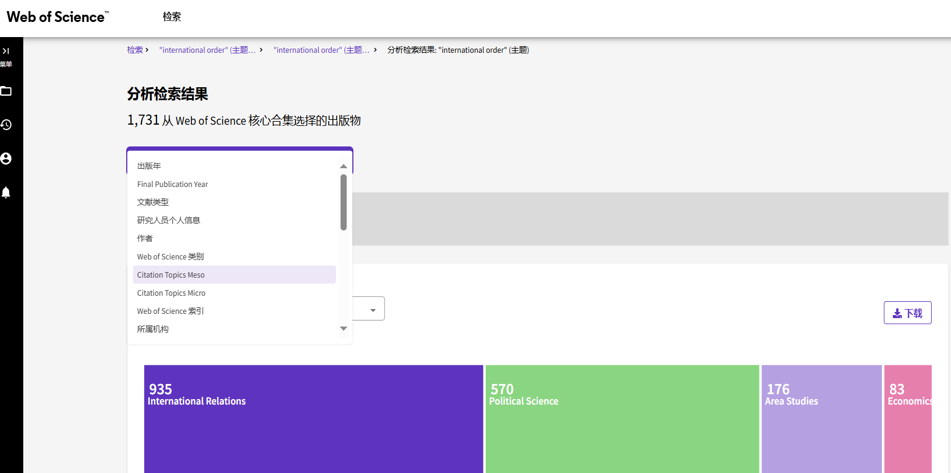Select the 所属机构 option
The image size is (951, 473).
point(153,329)
